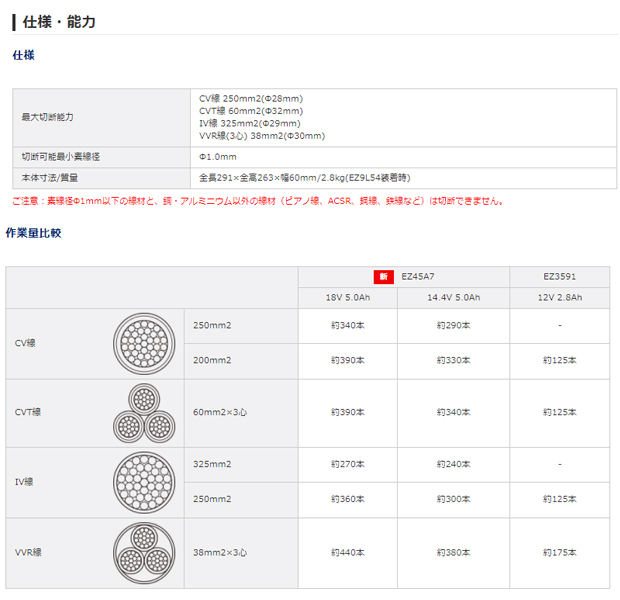Image resolution: width=620 pixels, height=600 pixels.
Task: Select the EZ45A7 model header
Action: [x=417, y=276]
